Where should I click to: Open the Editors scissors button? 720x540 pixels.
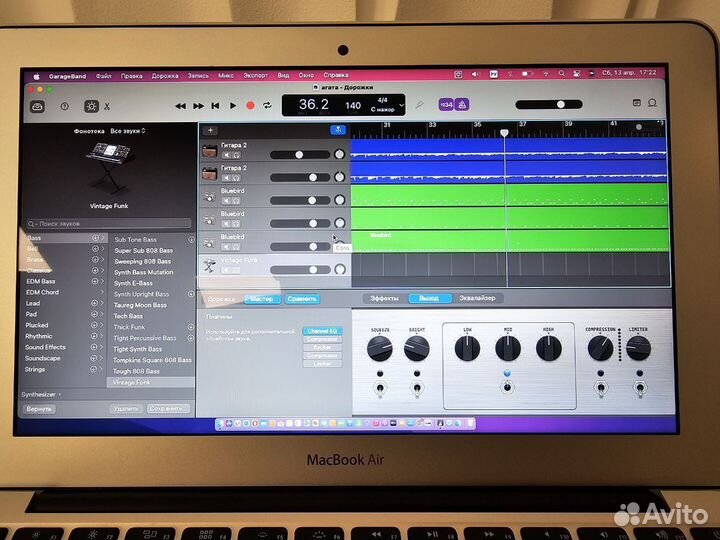pos(107,107)
